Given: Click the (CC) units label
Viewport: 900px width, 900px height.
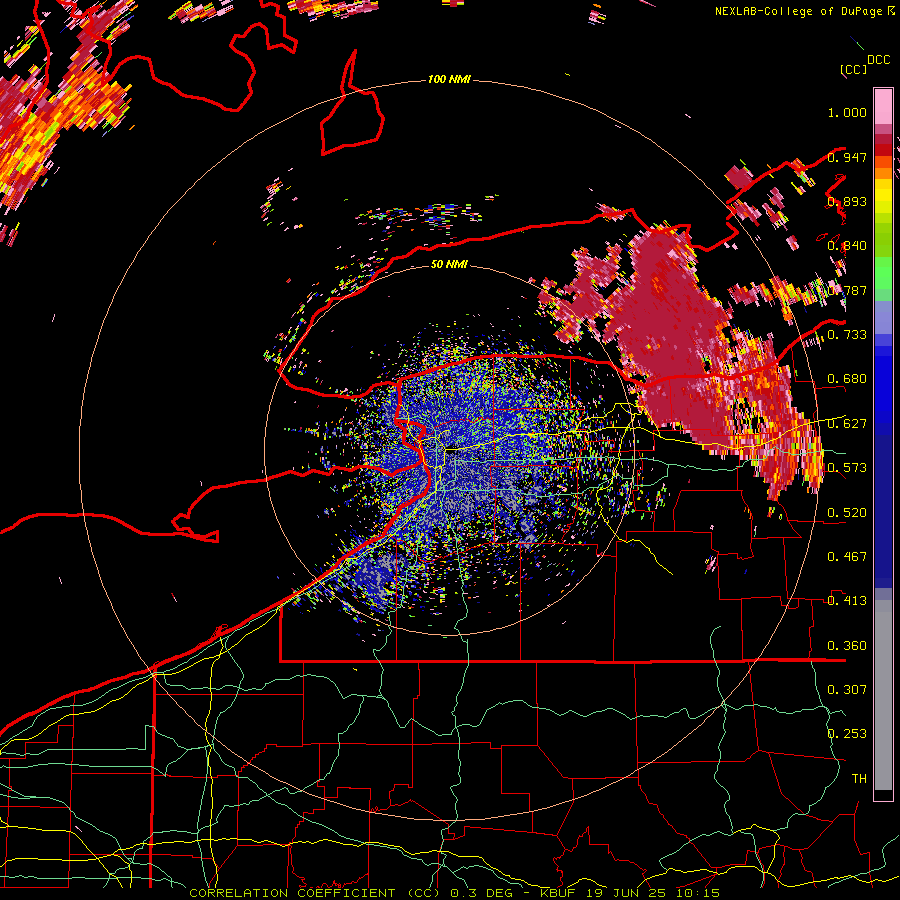Looking at the screenshot, I should (854, 69).
